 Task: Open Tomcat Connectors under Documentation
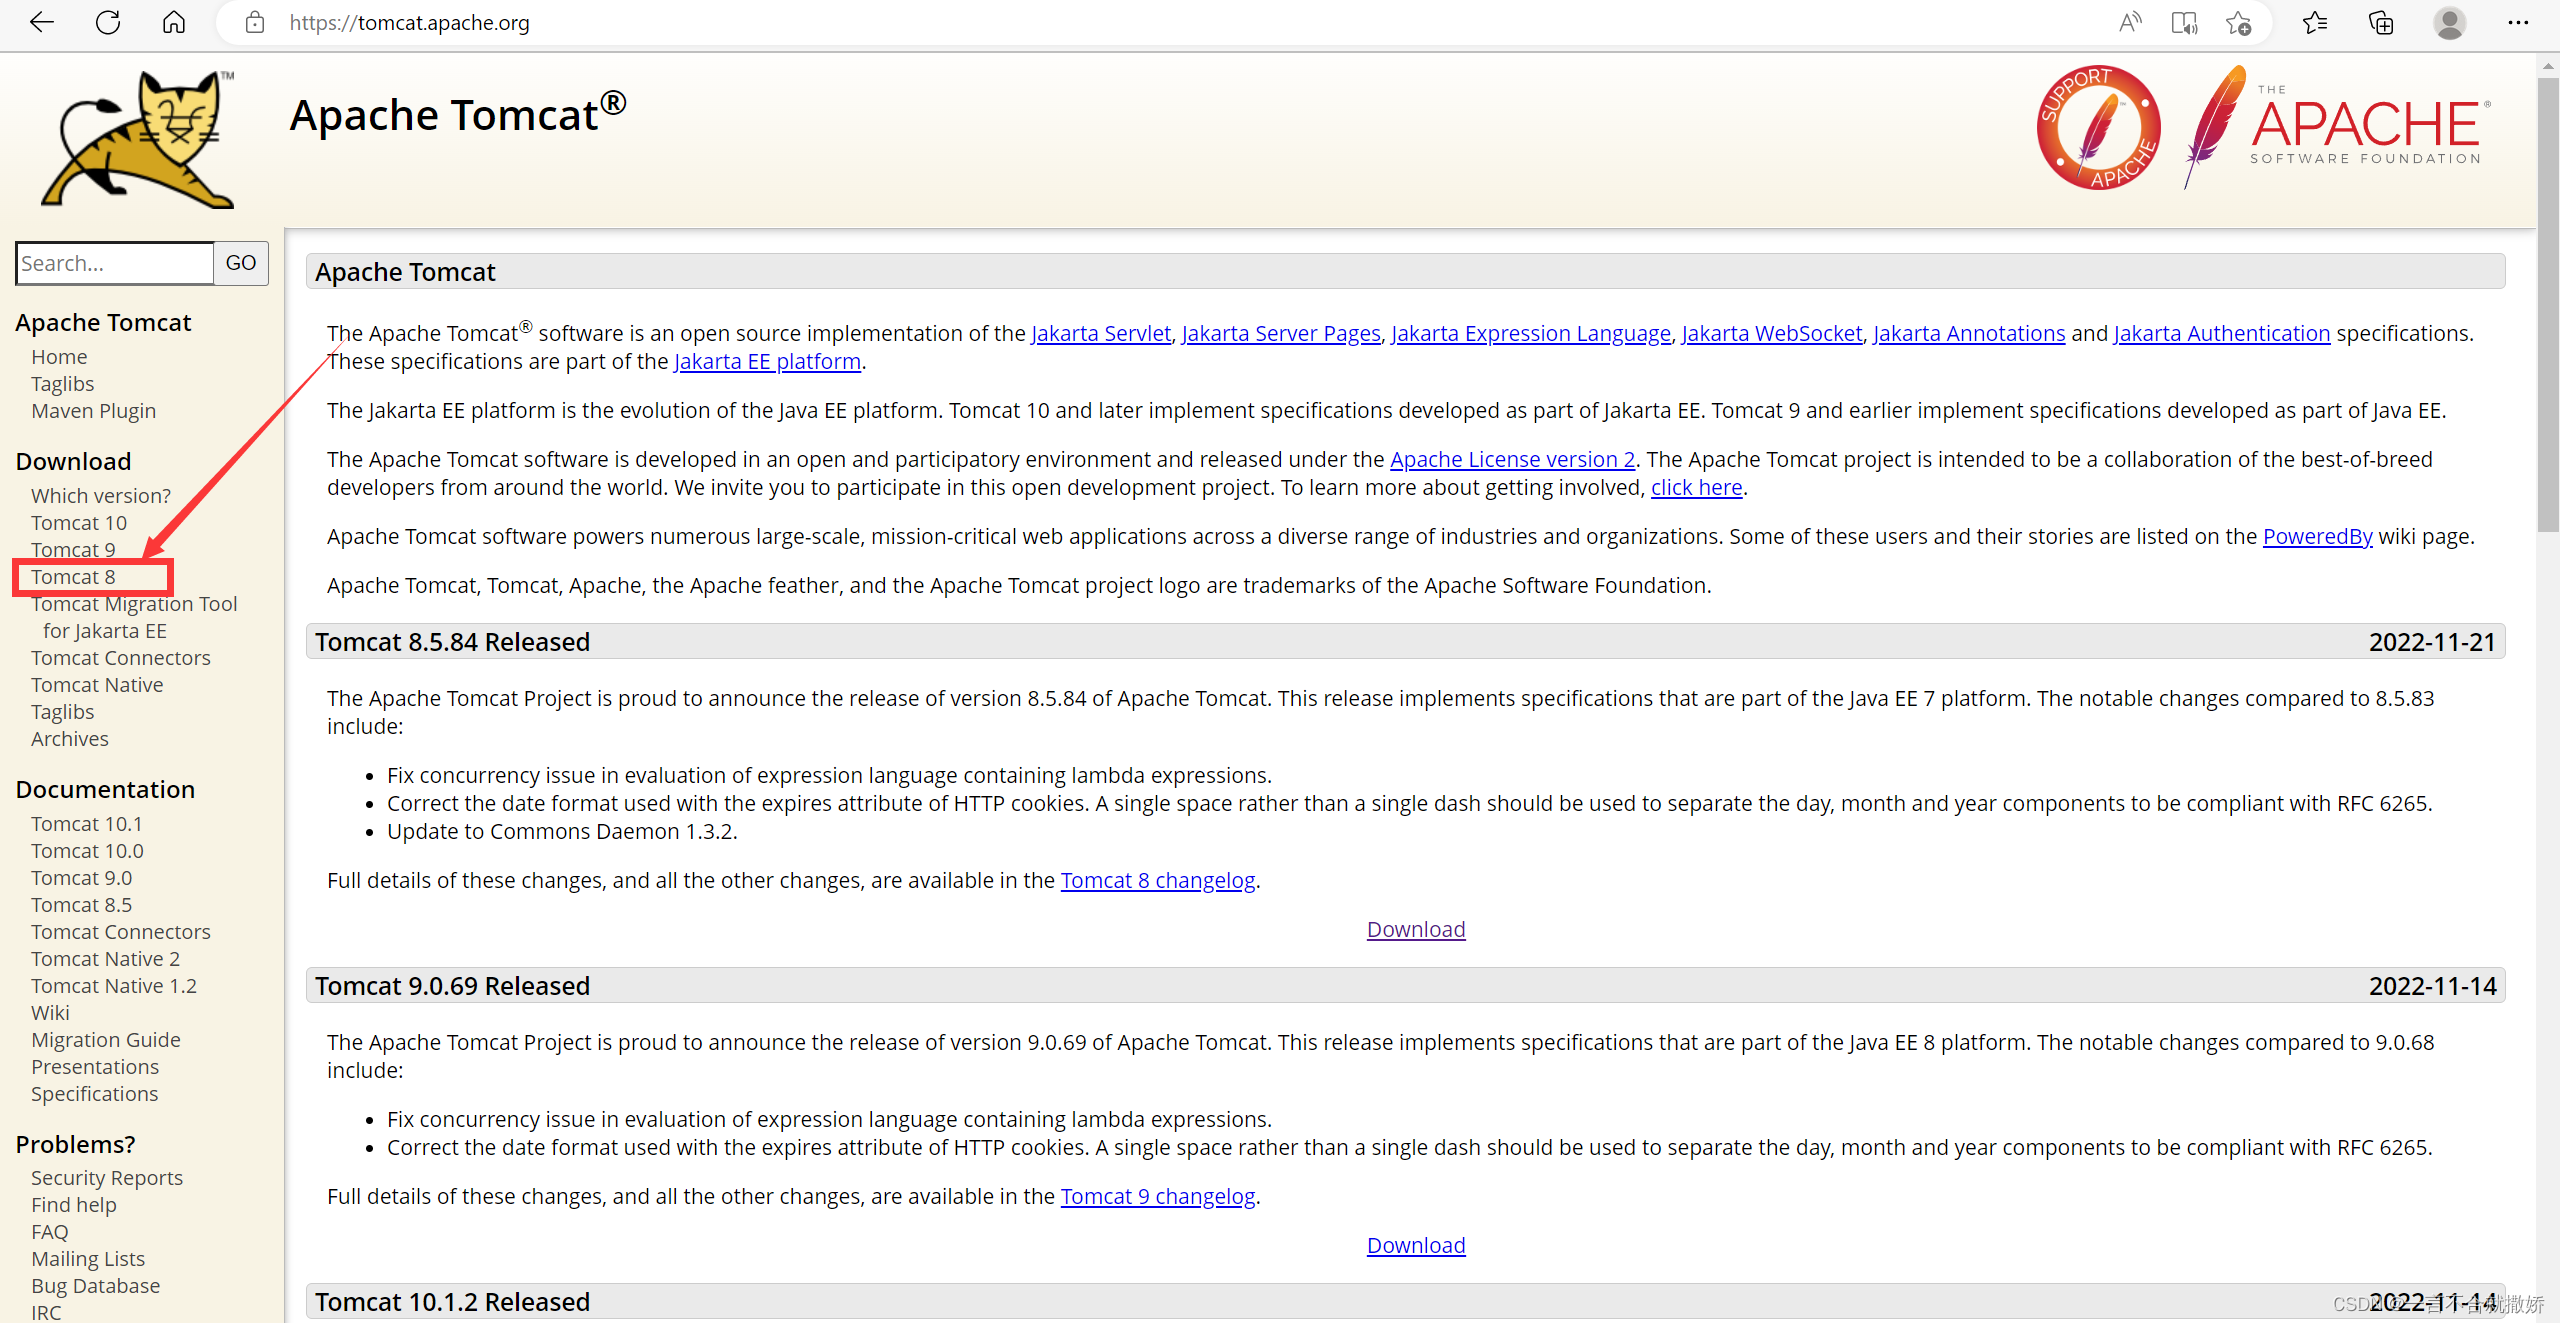121,932
